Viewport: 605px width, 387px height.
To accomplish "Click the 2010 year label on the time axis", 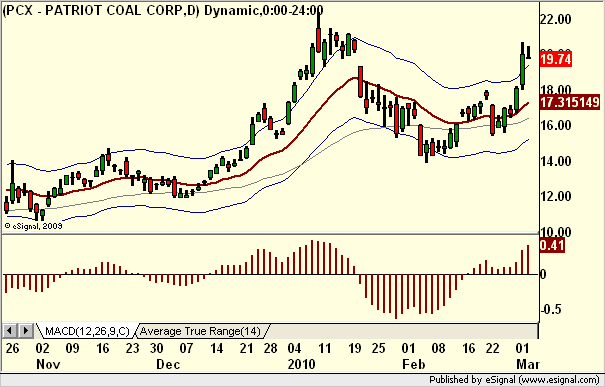I will tap(301, 364).
